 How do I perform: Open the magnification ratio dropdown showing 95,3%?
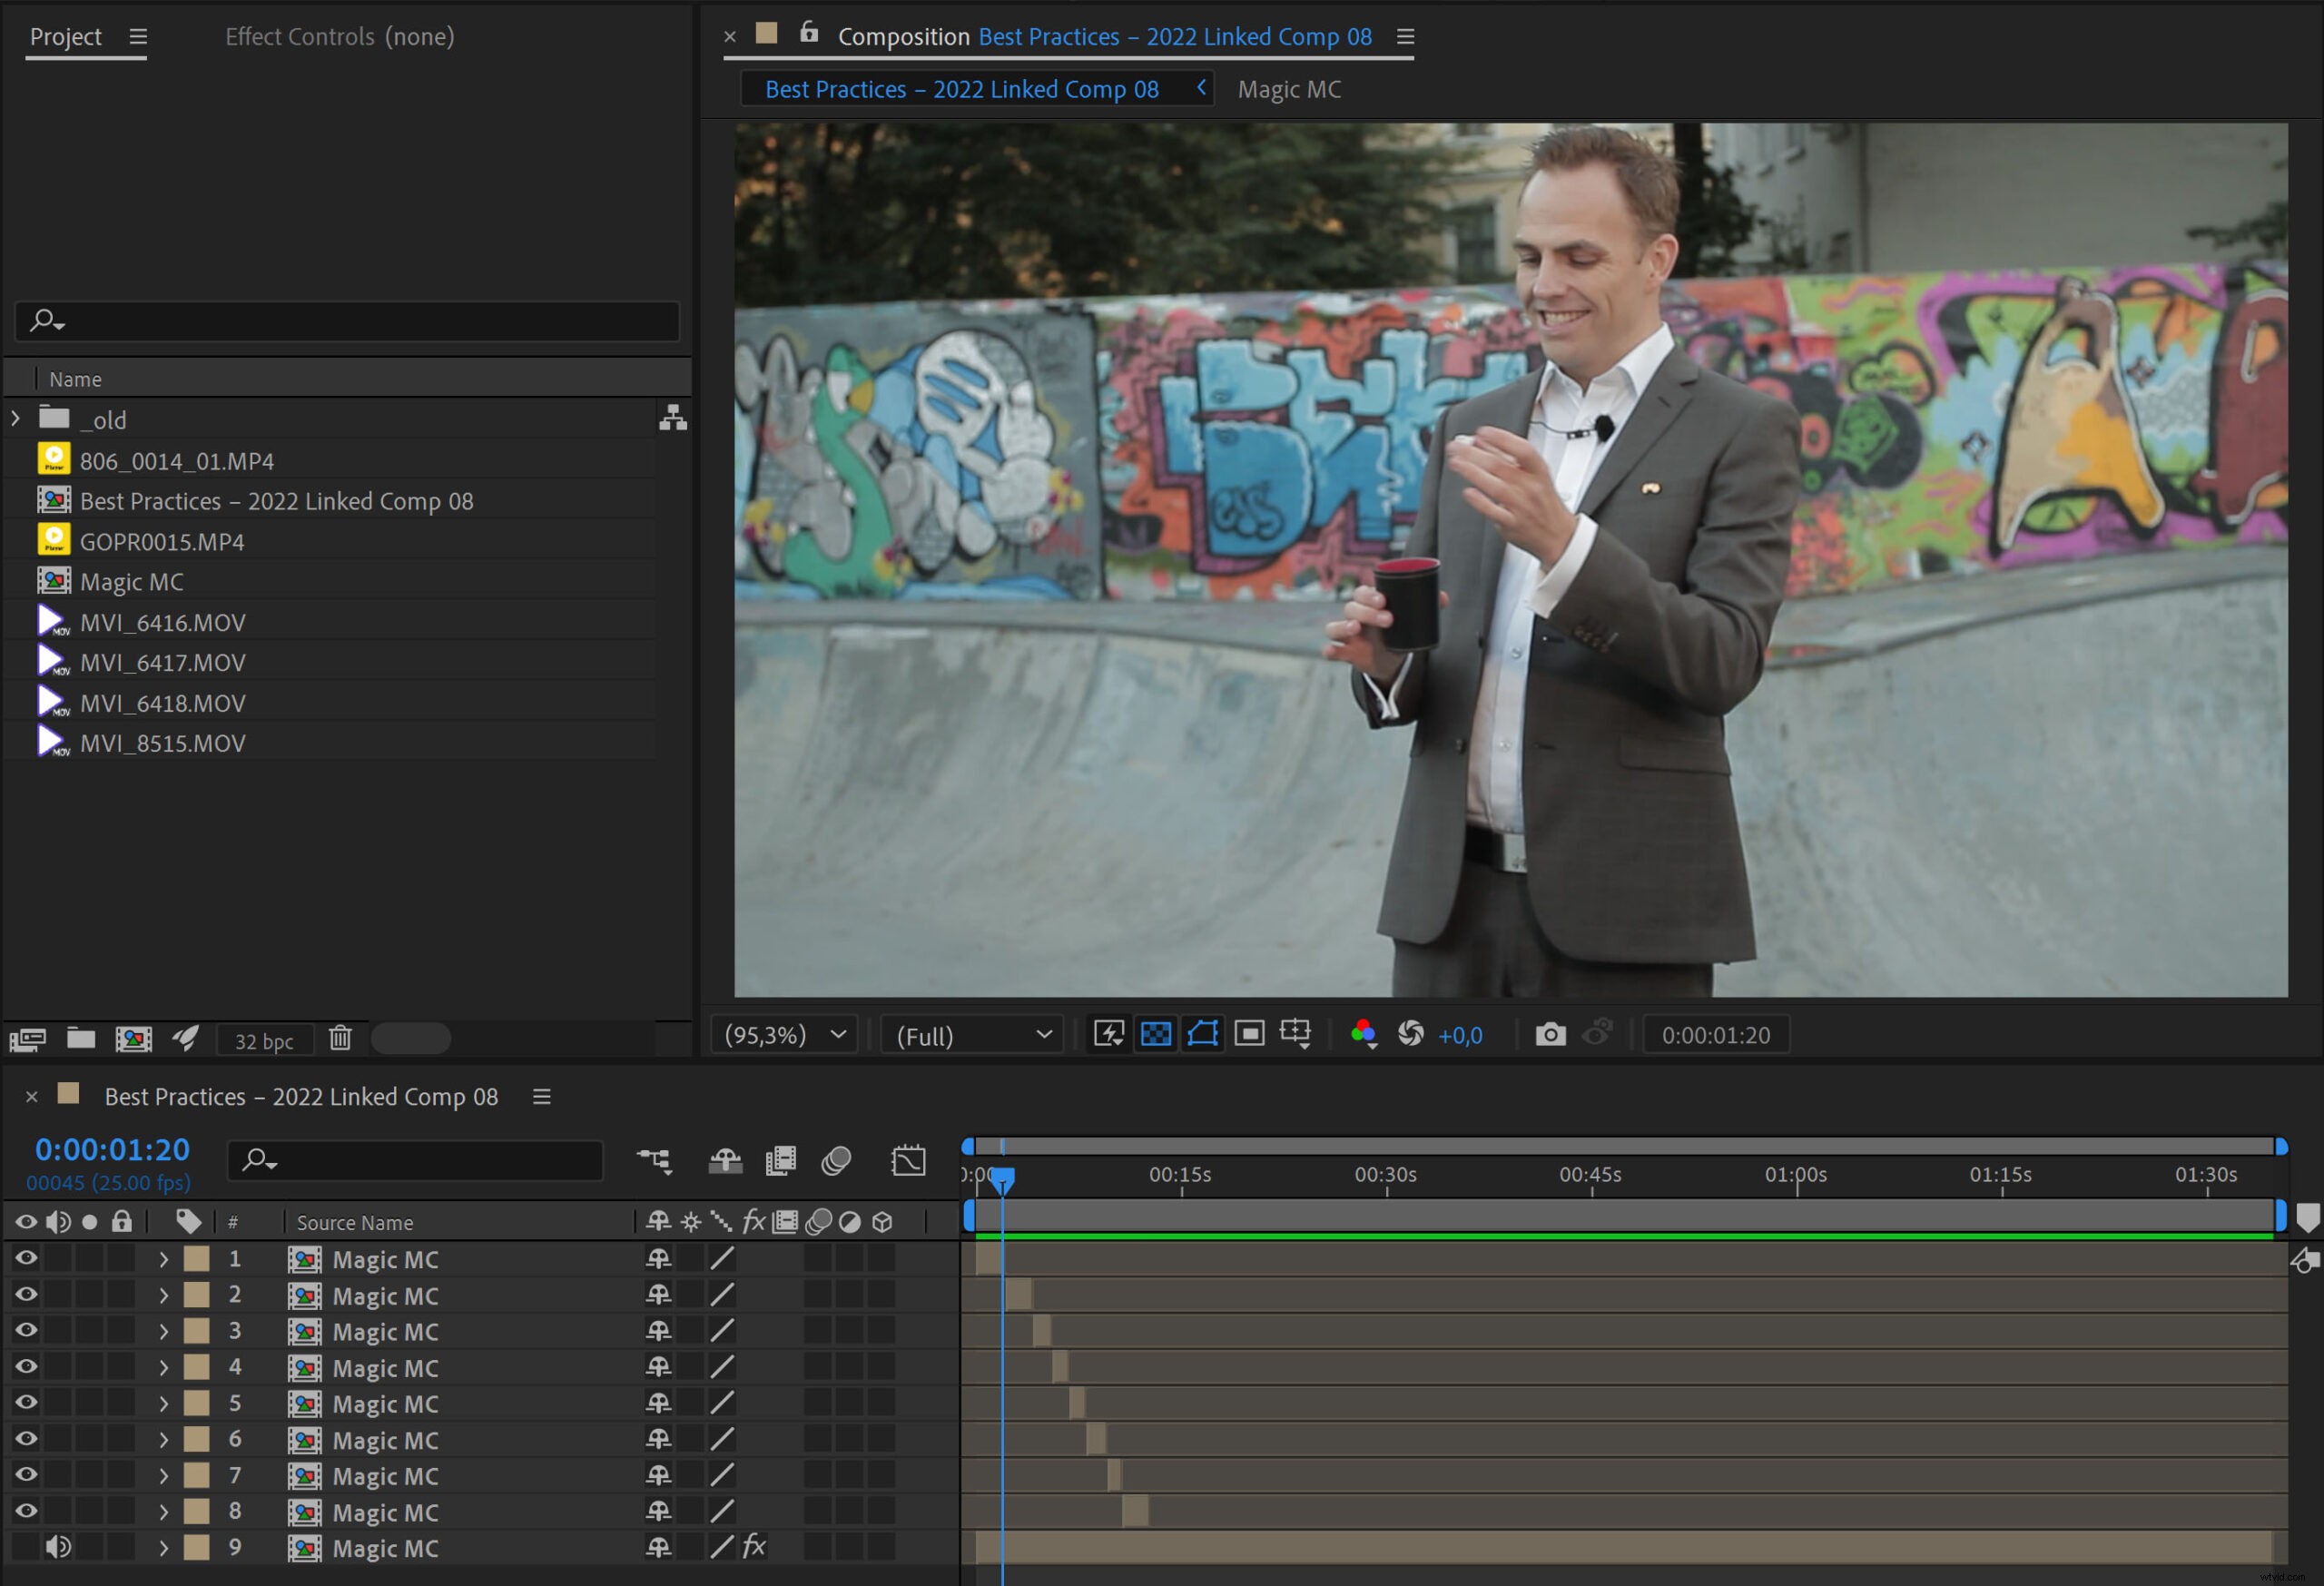pyautogui.click(x=784, y=1034)
